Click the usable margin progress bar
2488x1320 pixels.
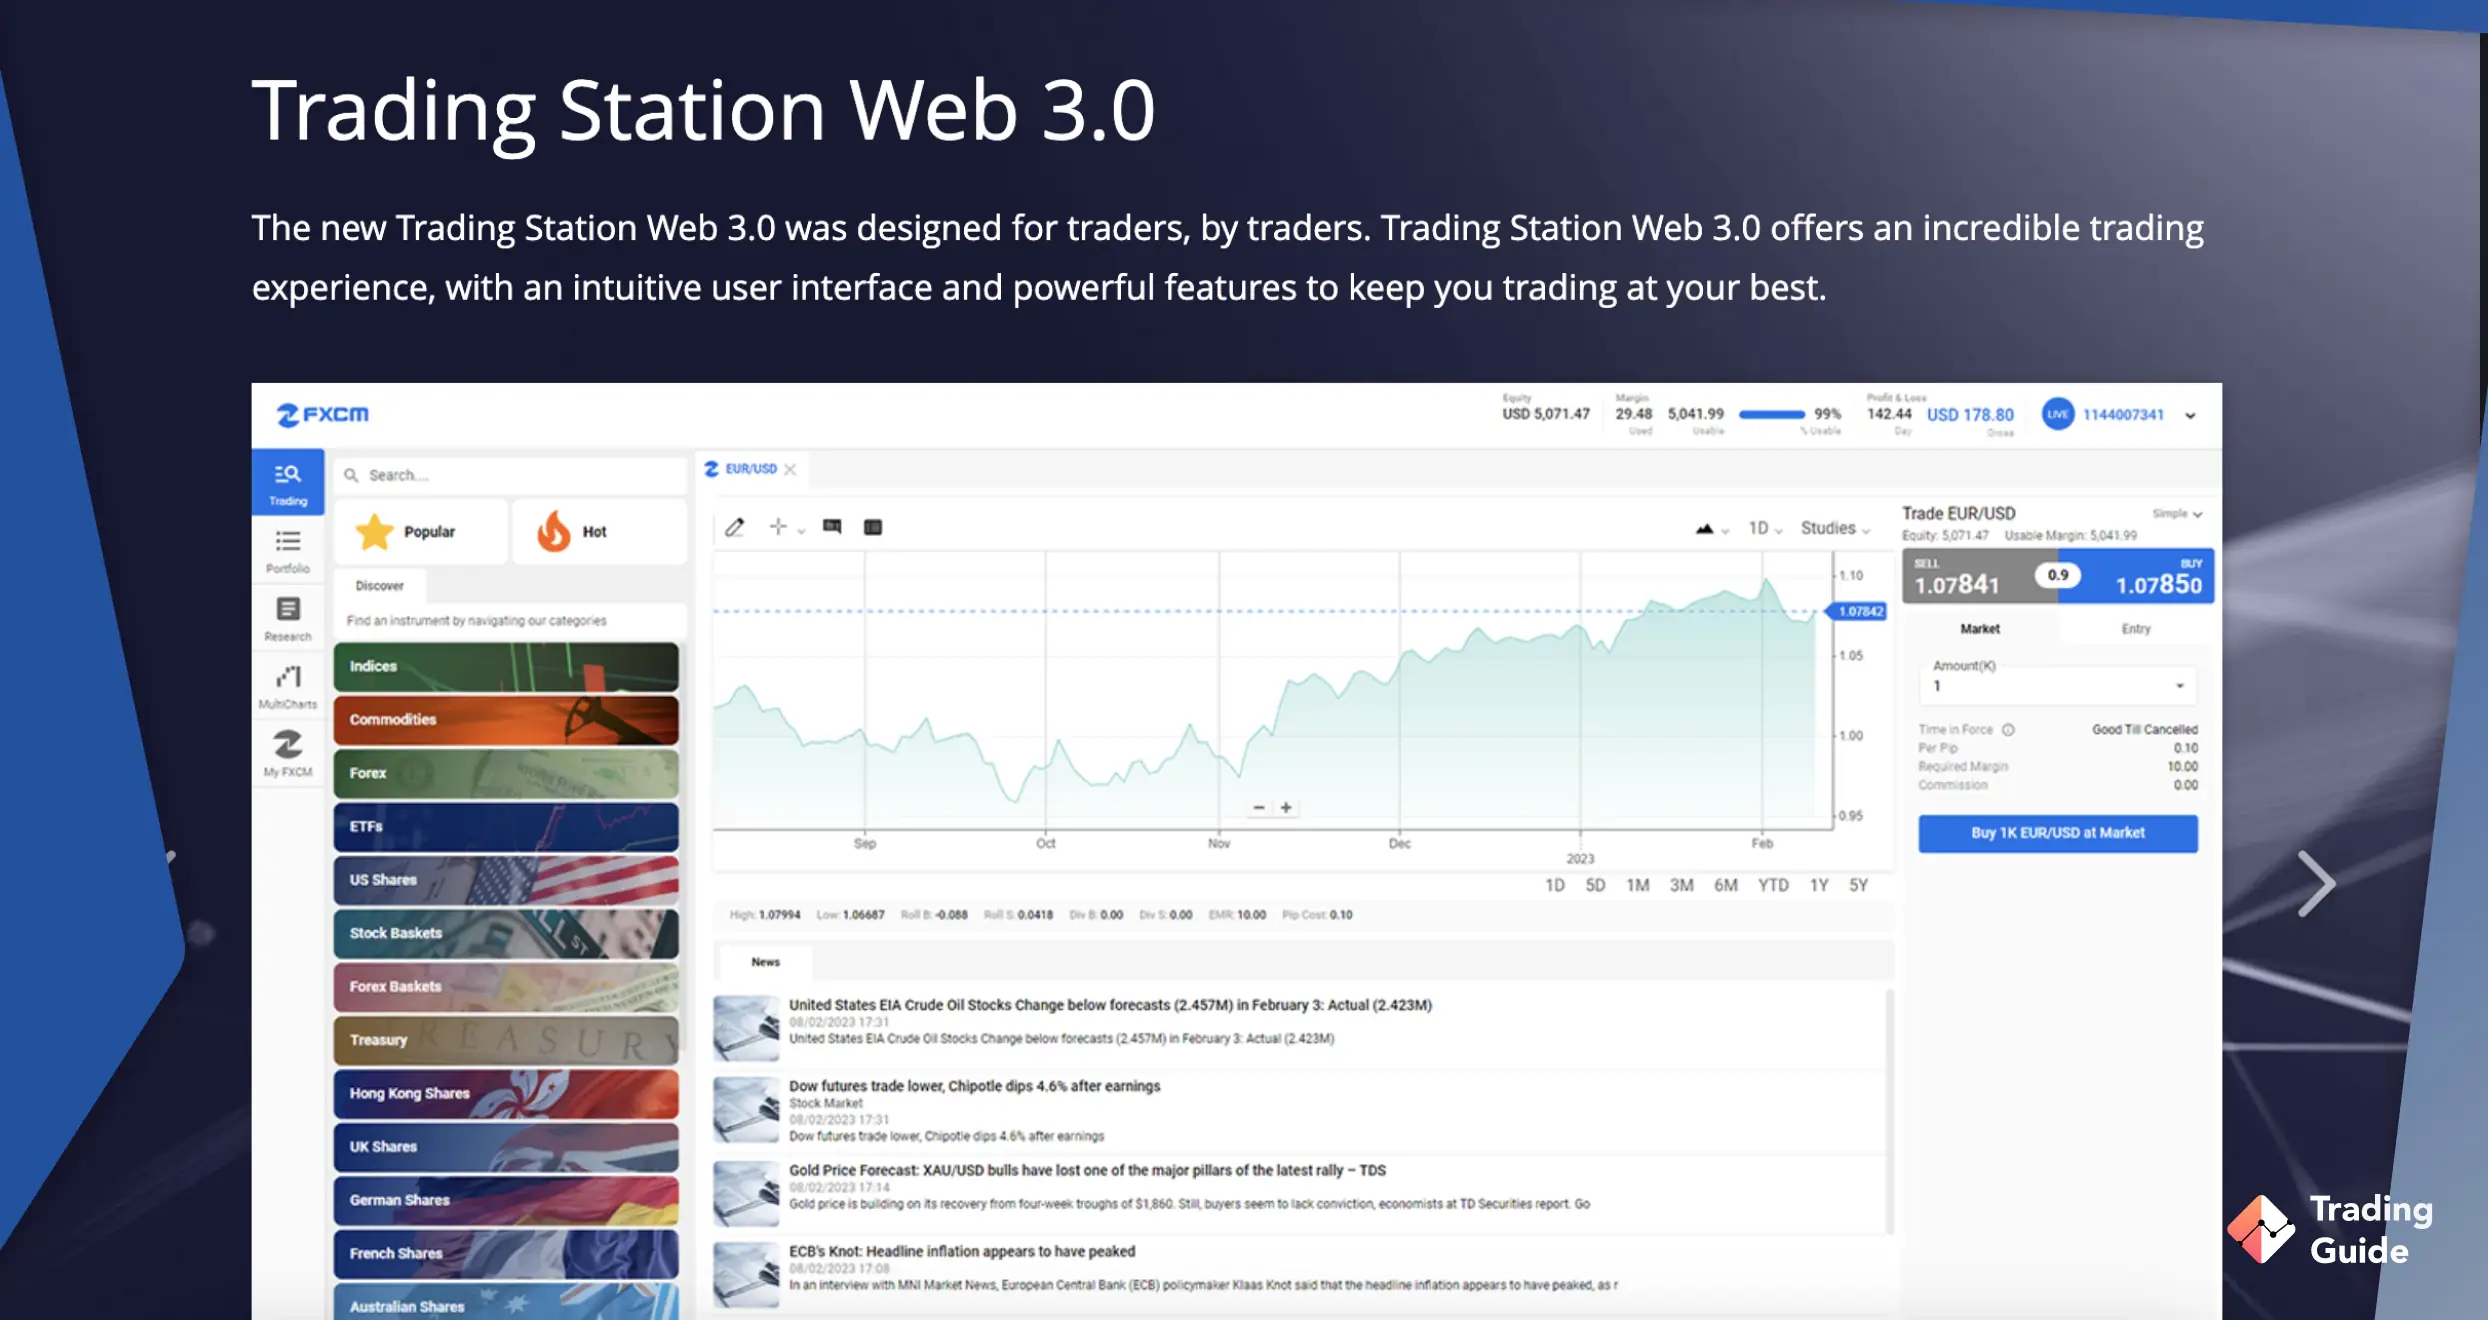coord(1772,414)
